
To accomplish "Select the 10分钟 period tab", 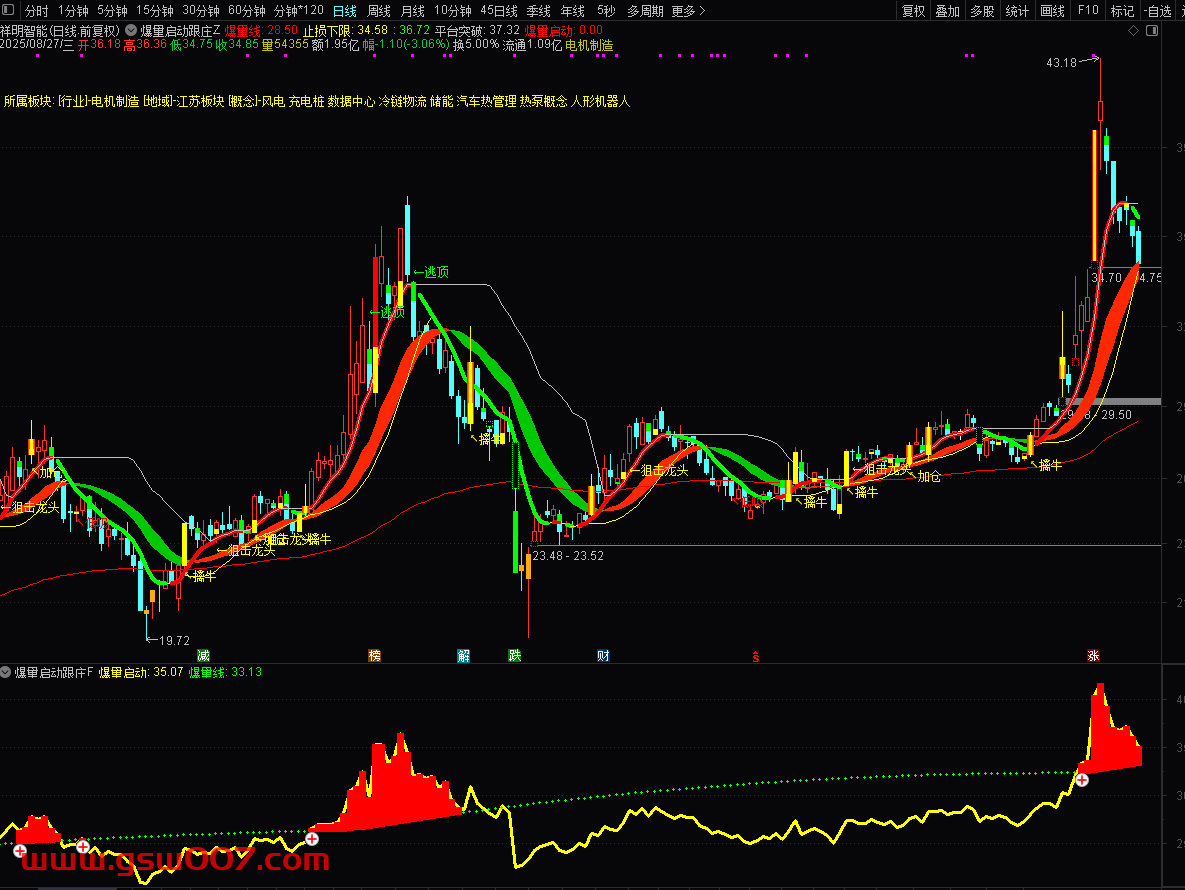I will click(453, 11).
